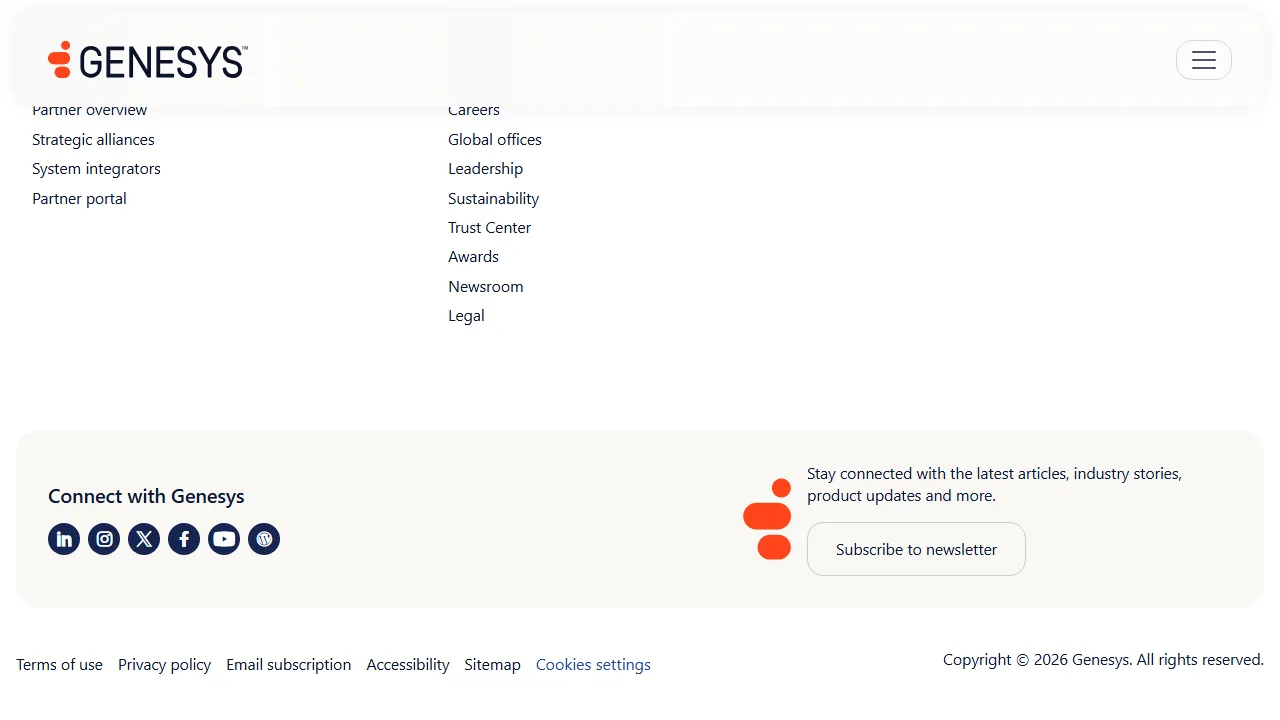The height and width of the screenshot is (720, 1280).
Task: Open Cookies settings
Action: [593, 664]
